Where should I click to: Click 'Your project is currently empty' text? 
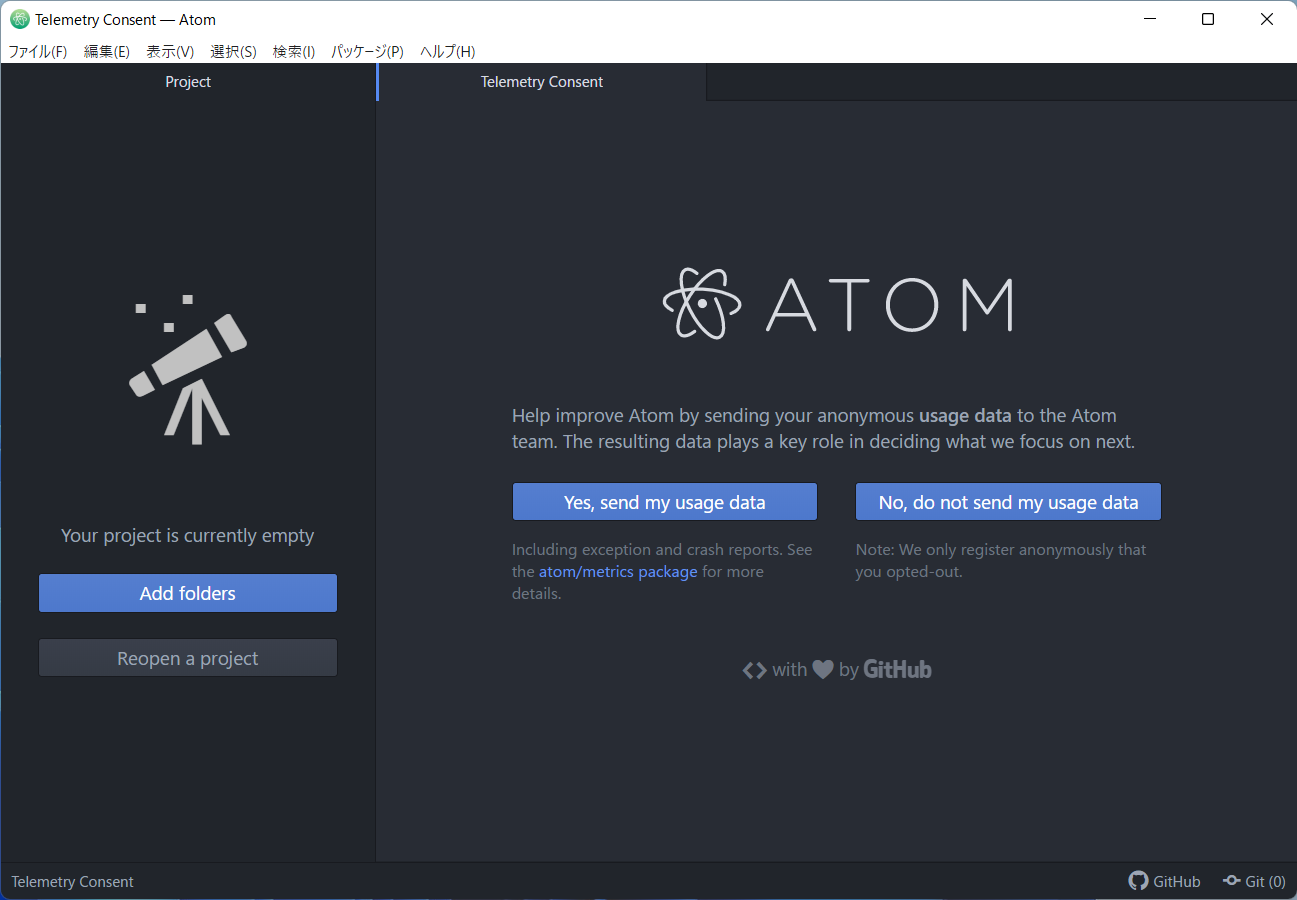(188, 536)
